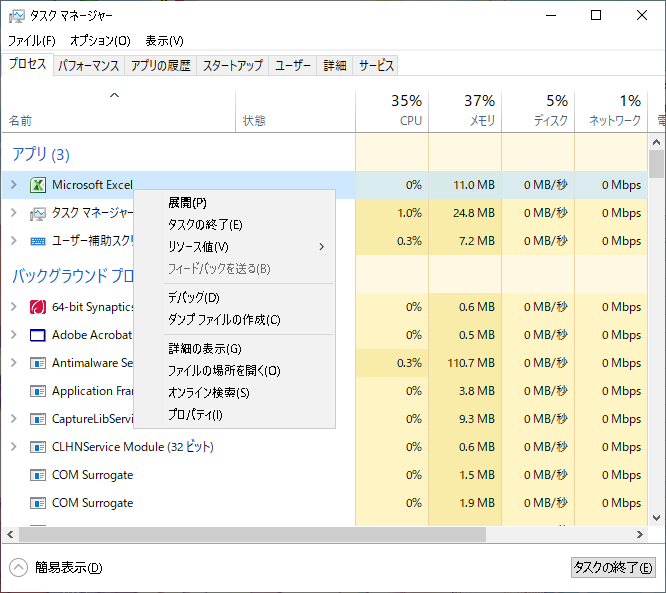
Task: Expand the タスク マネージャー process row
Action: (14, 213)
